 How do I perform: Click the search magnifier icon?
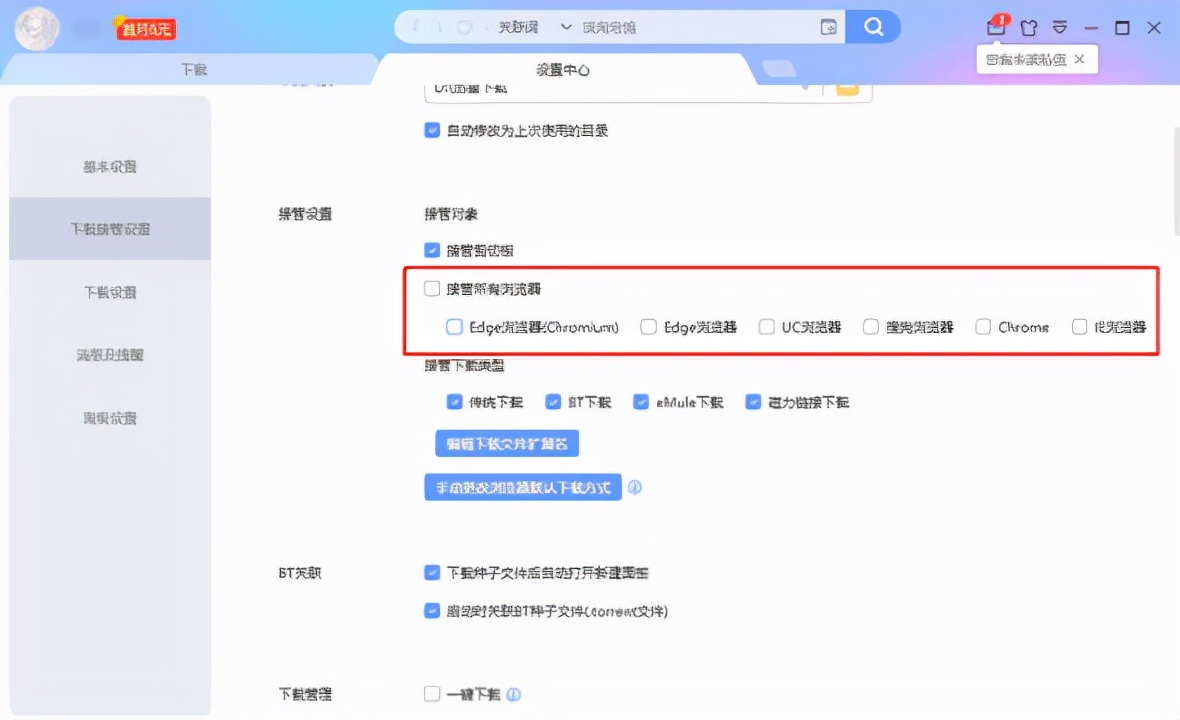click(x=871, y=28)
